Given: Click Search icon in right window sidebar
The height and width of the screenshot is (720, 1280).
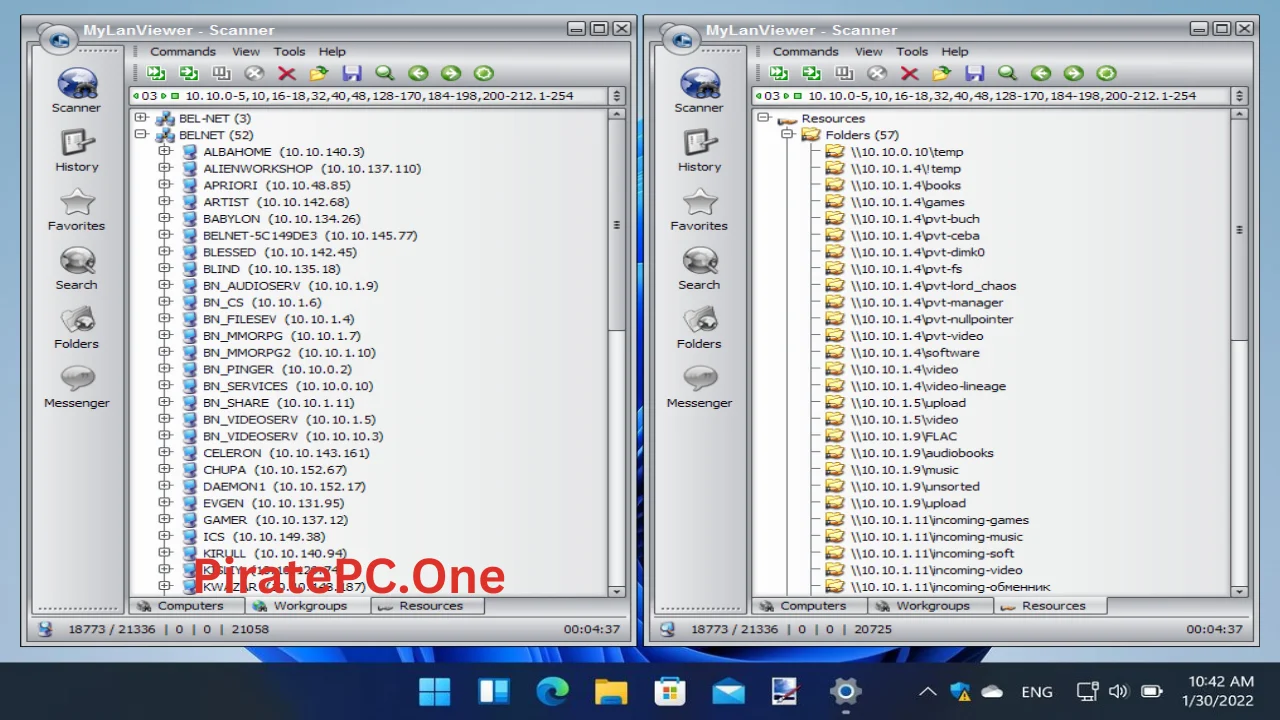Looking at the screenshot, I should click(700, 261).
